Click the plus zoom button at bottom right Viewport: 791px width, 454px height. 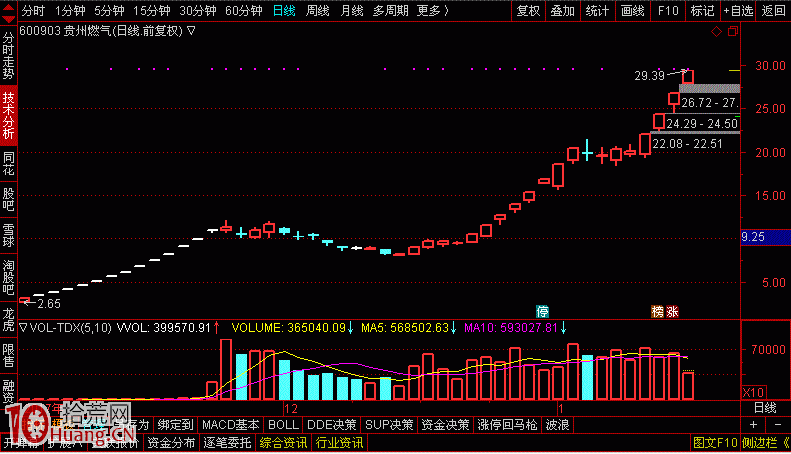(753, 425)
